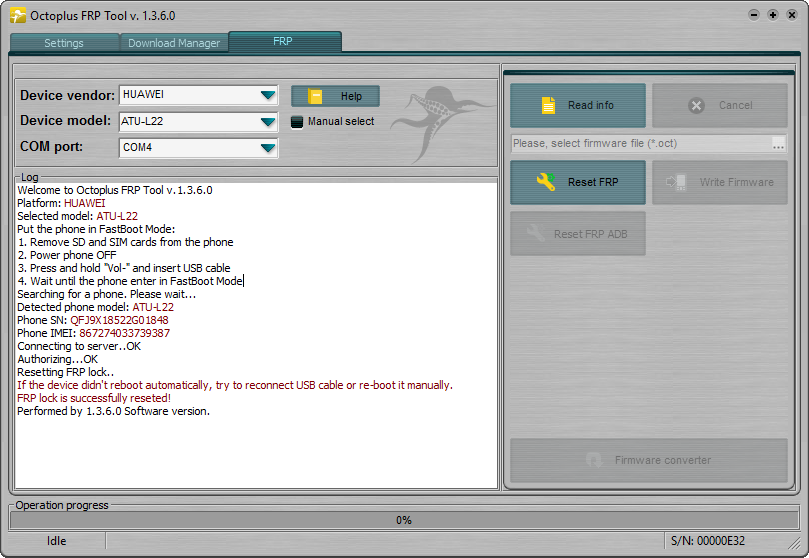Click '2. Power phone OFF' log line

67,255
